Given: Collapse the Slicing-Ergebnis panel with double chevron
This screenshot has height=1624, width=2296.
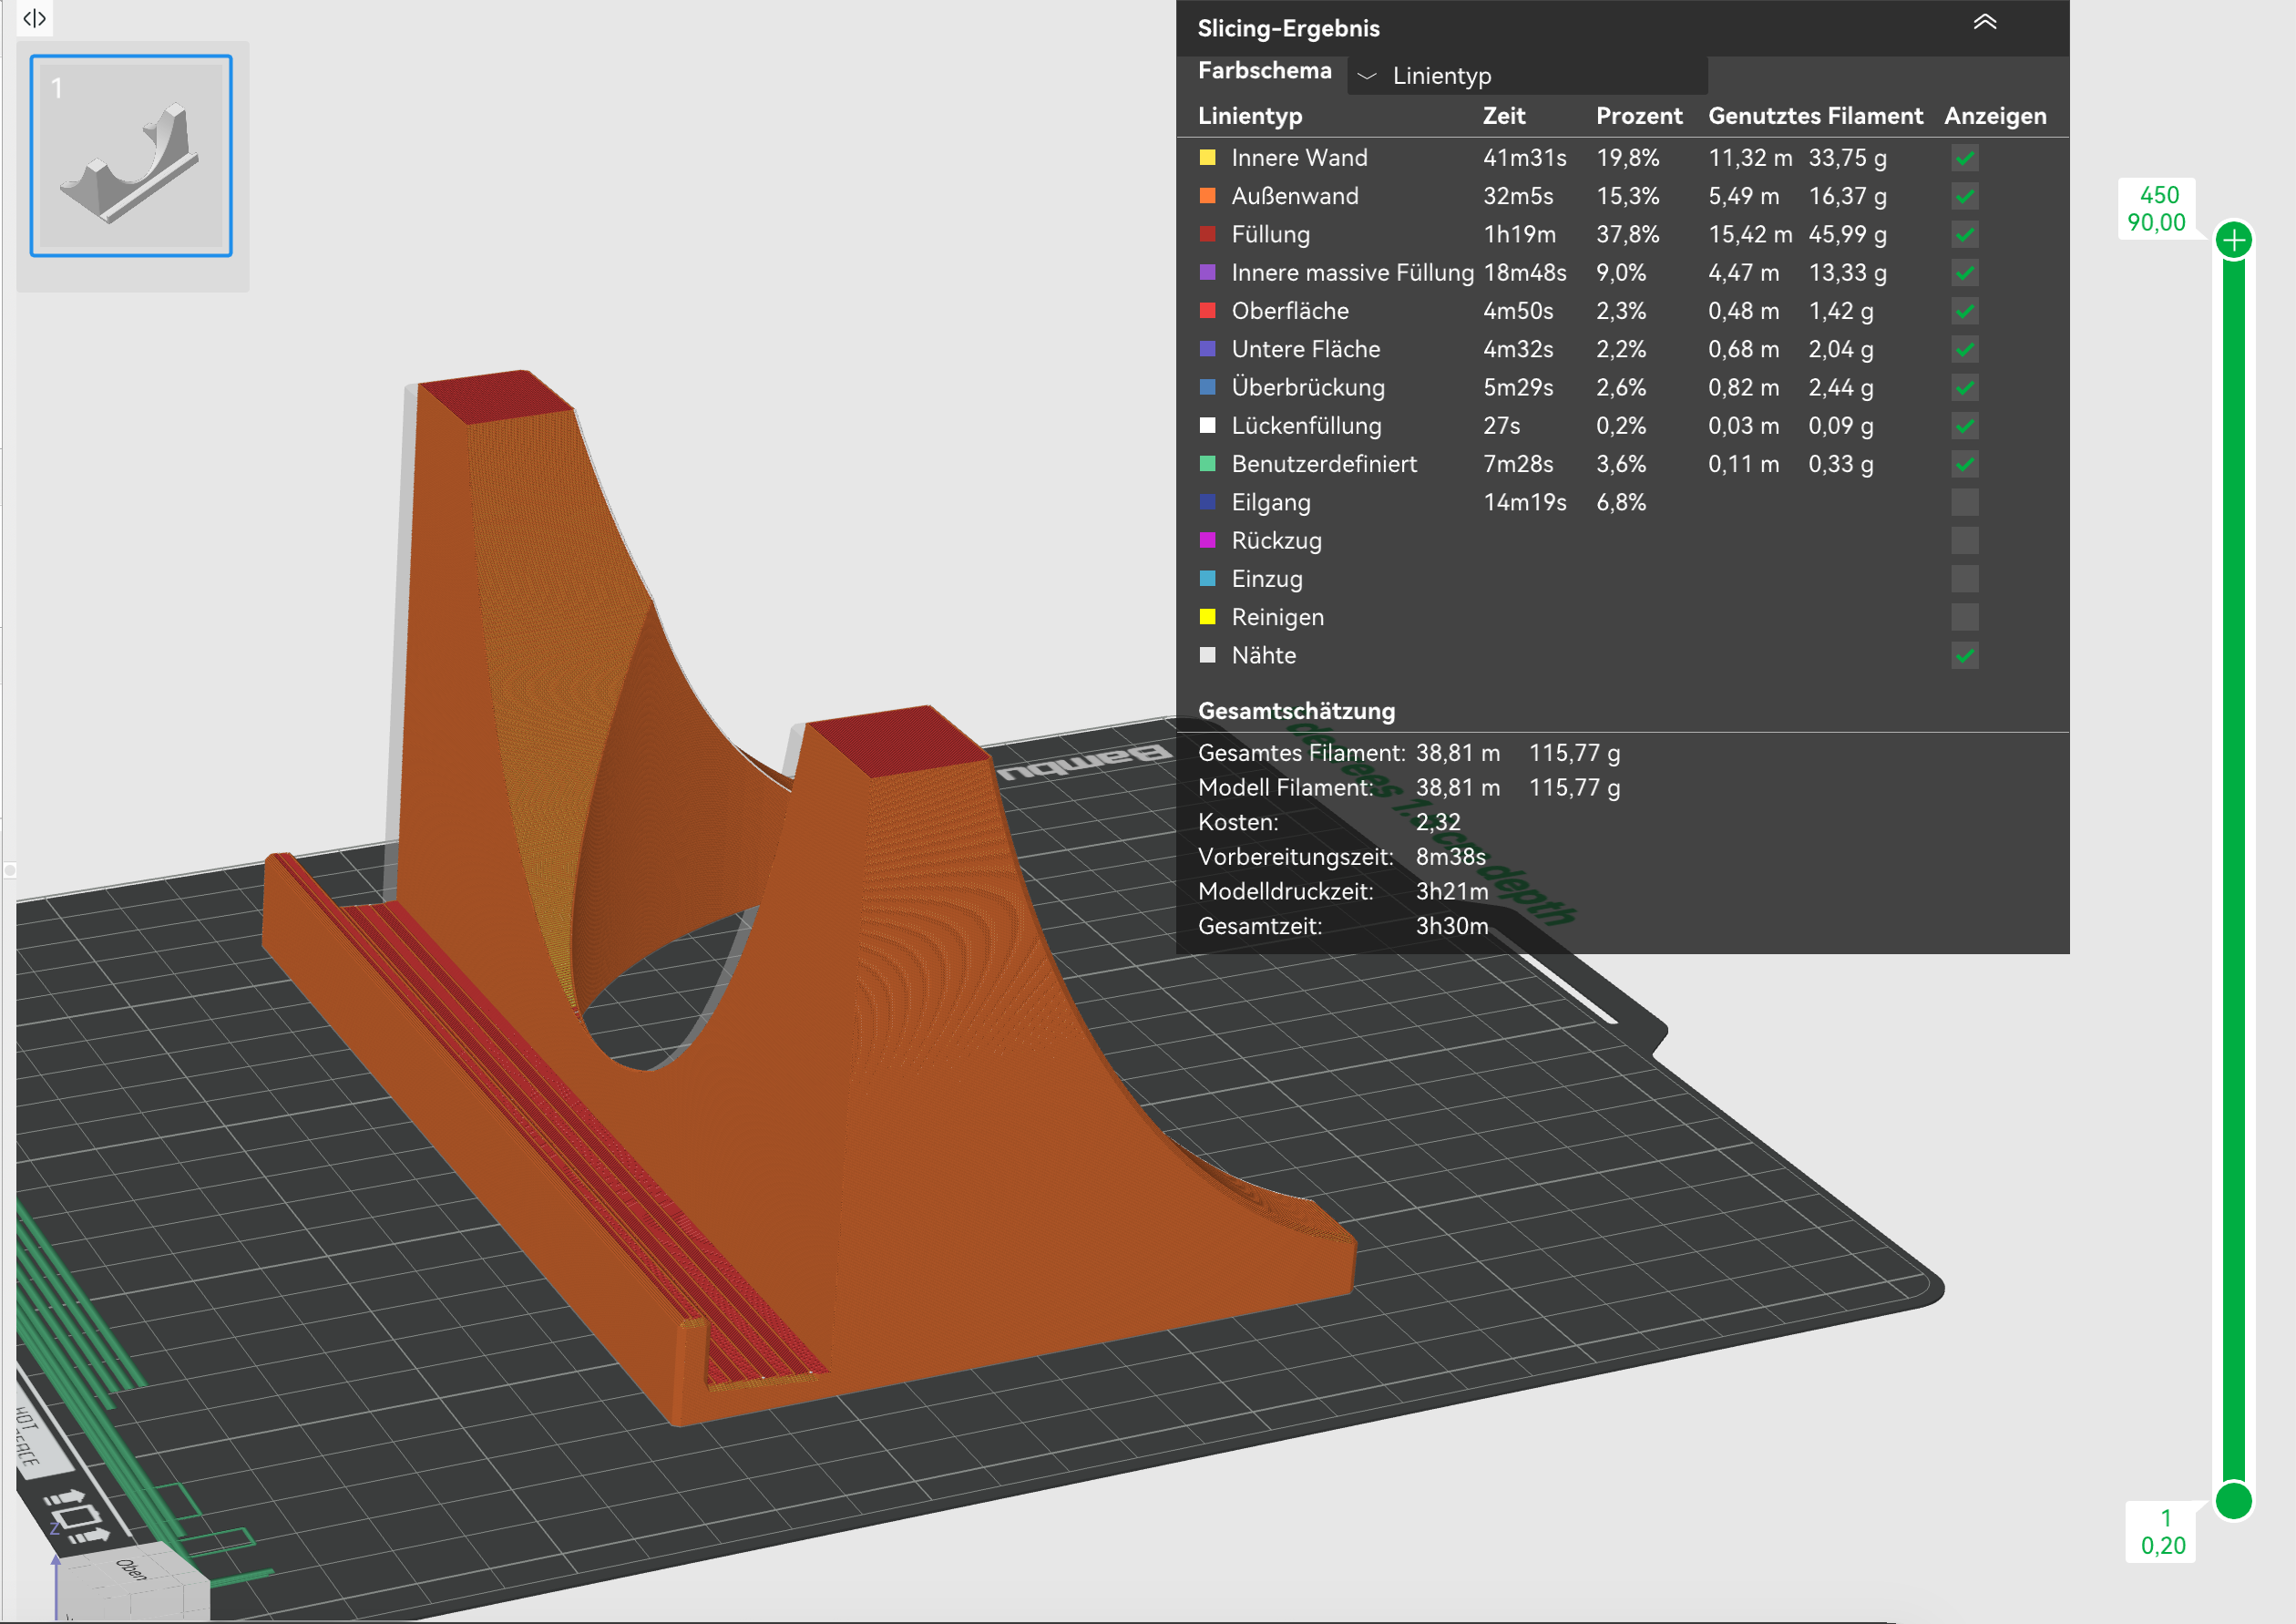Looking at the screenshot, I should coord(1984,22).
